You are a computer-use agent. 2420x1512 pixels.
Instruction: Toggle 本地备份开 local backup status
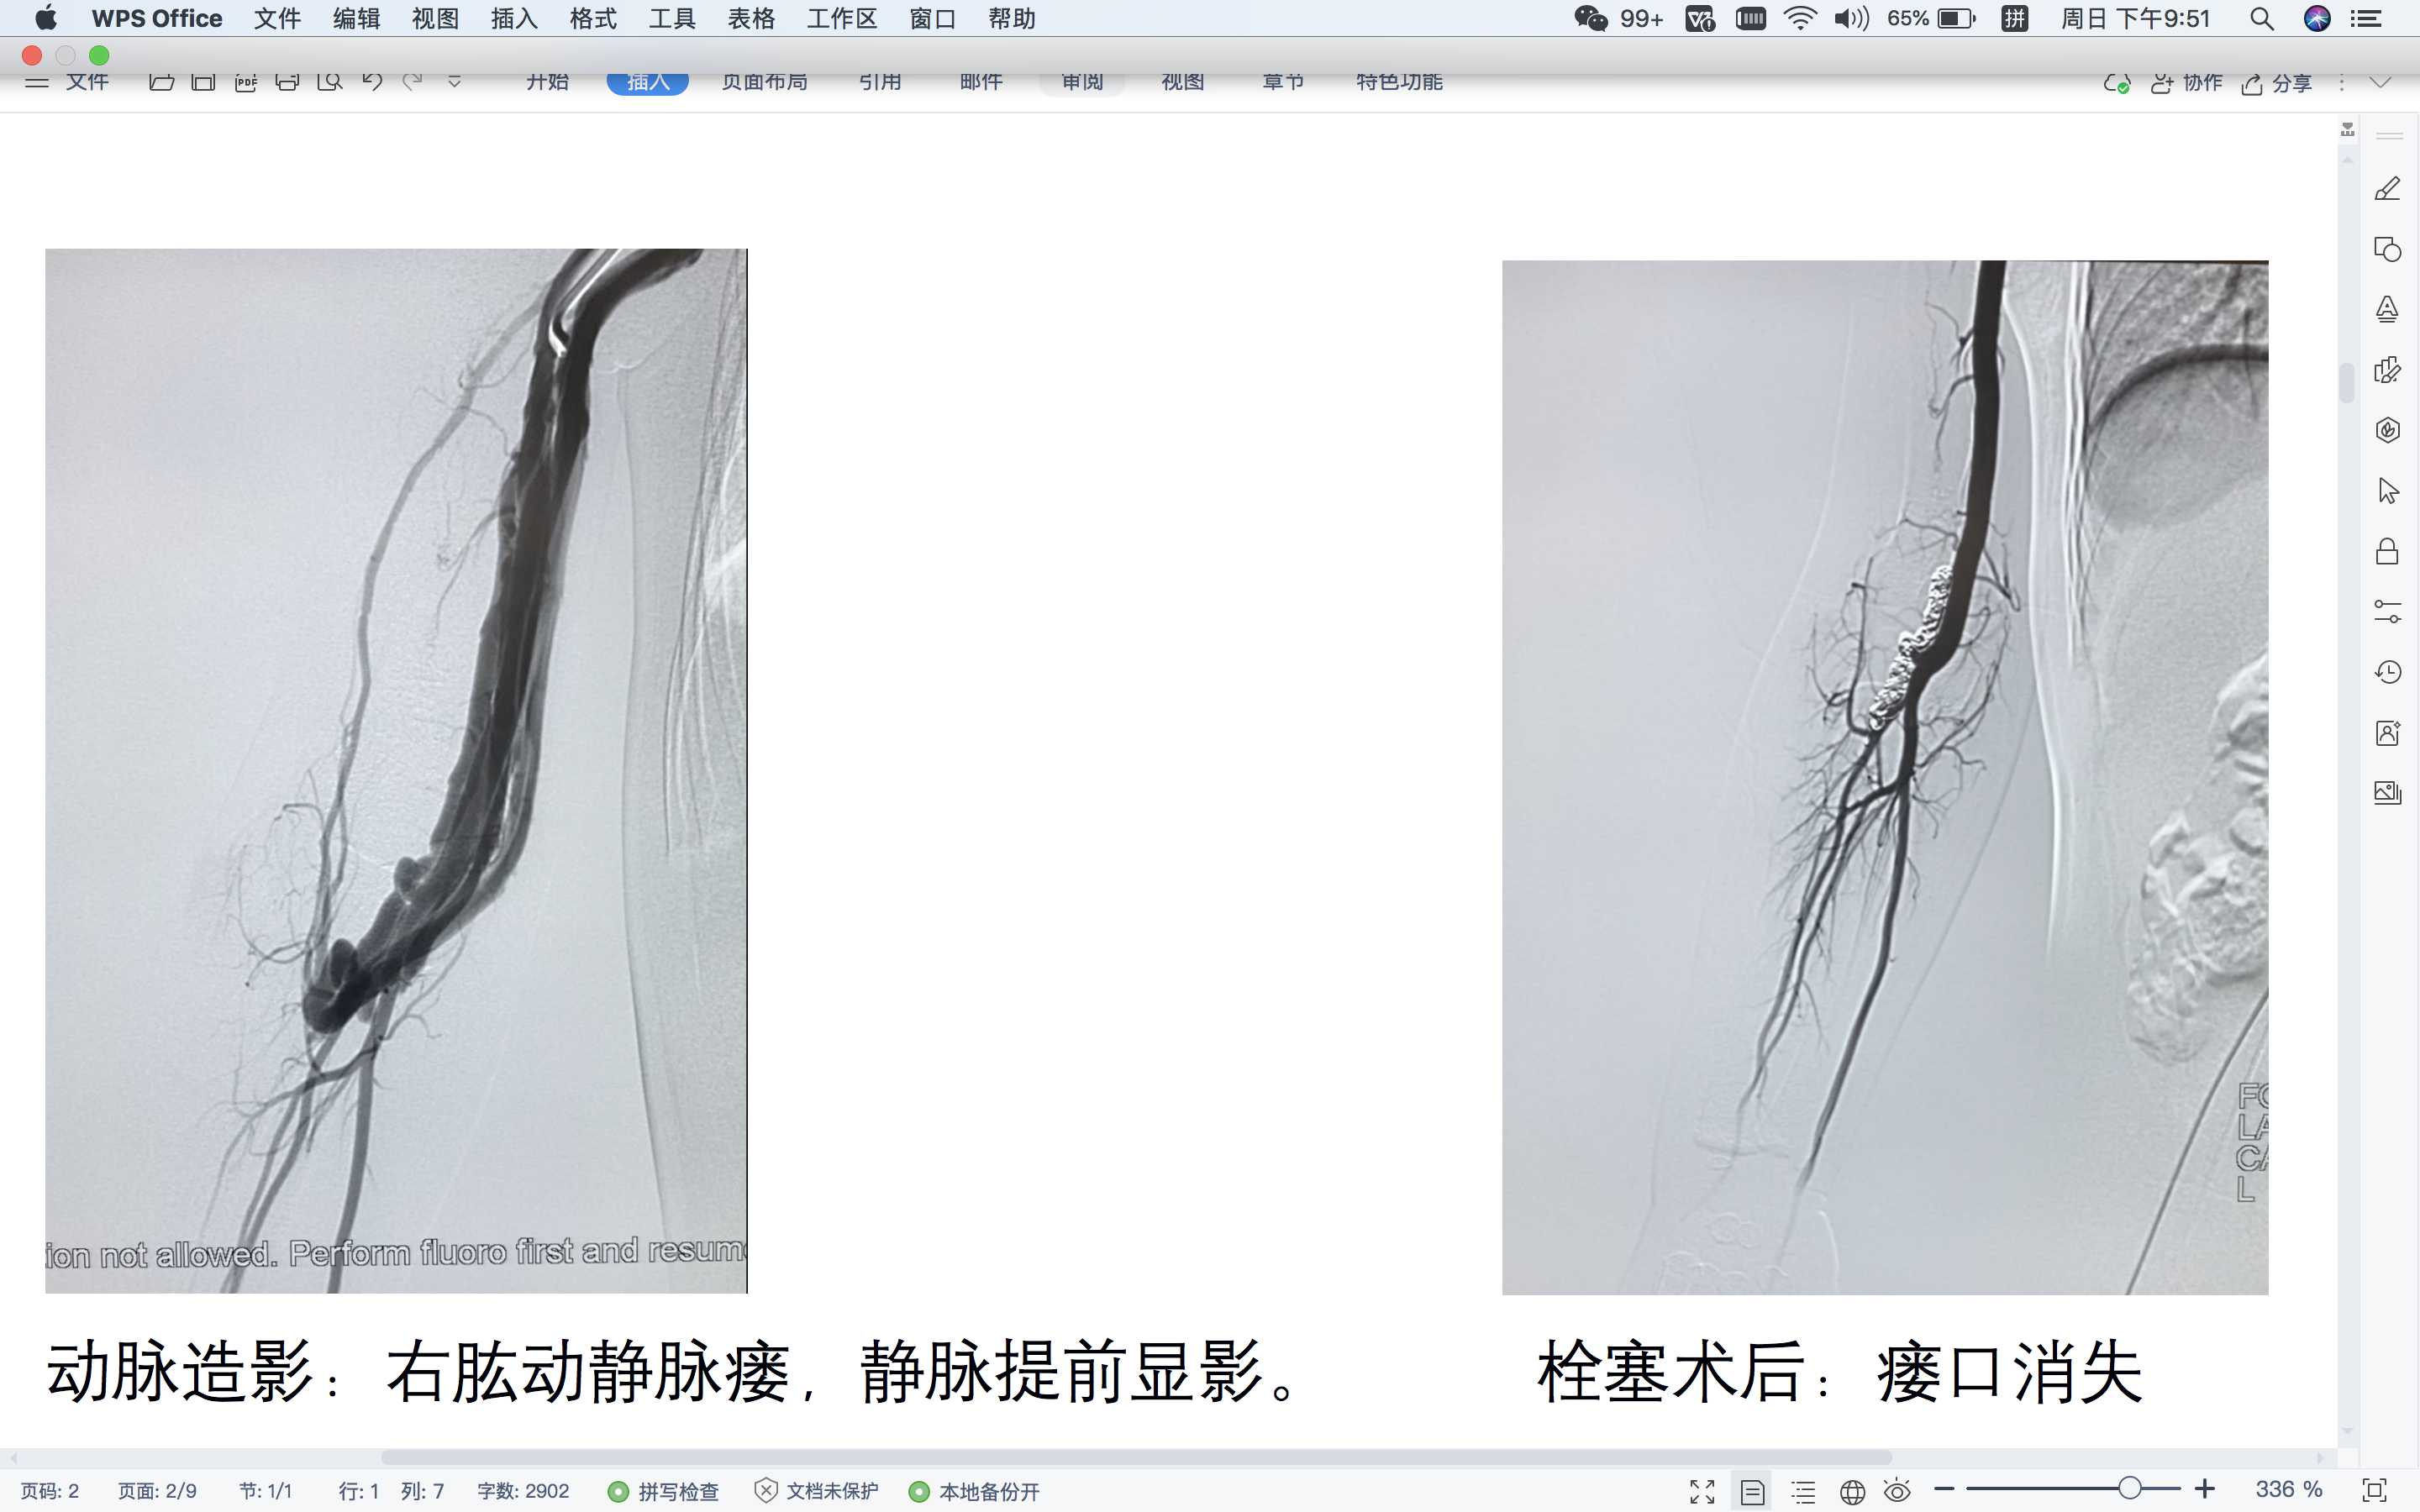coord(974,1491)
